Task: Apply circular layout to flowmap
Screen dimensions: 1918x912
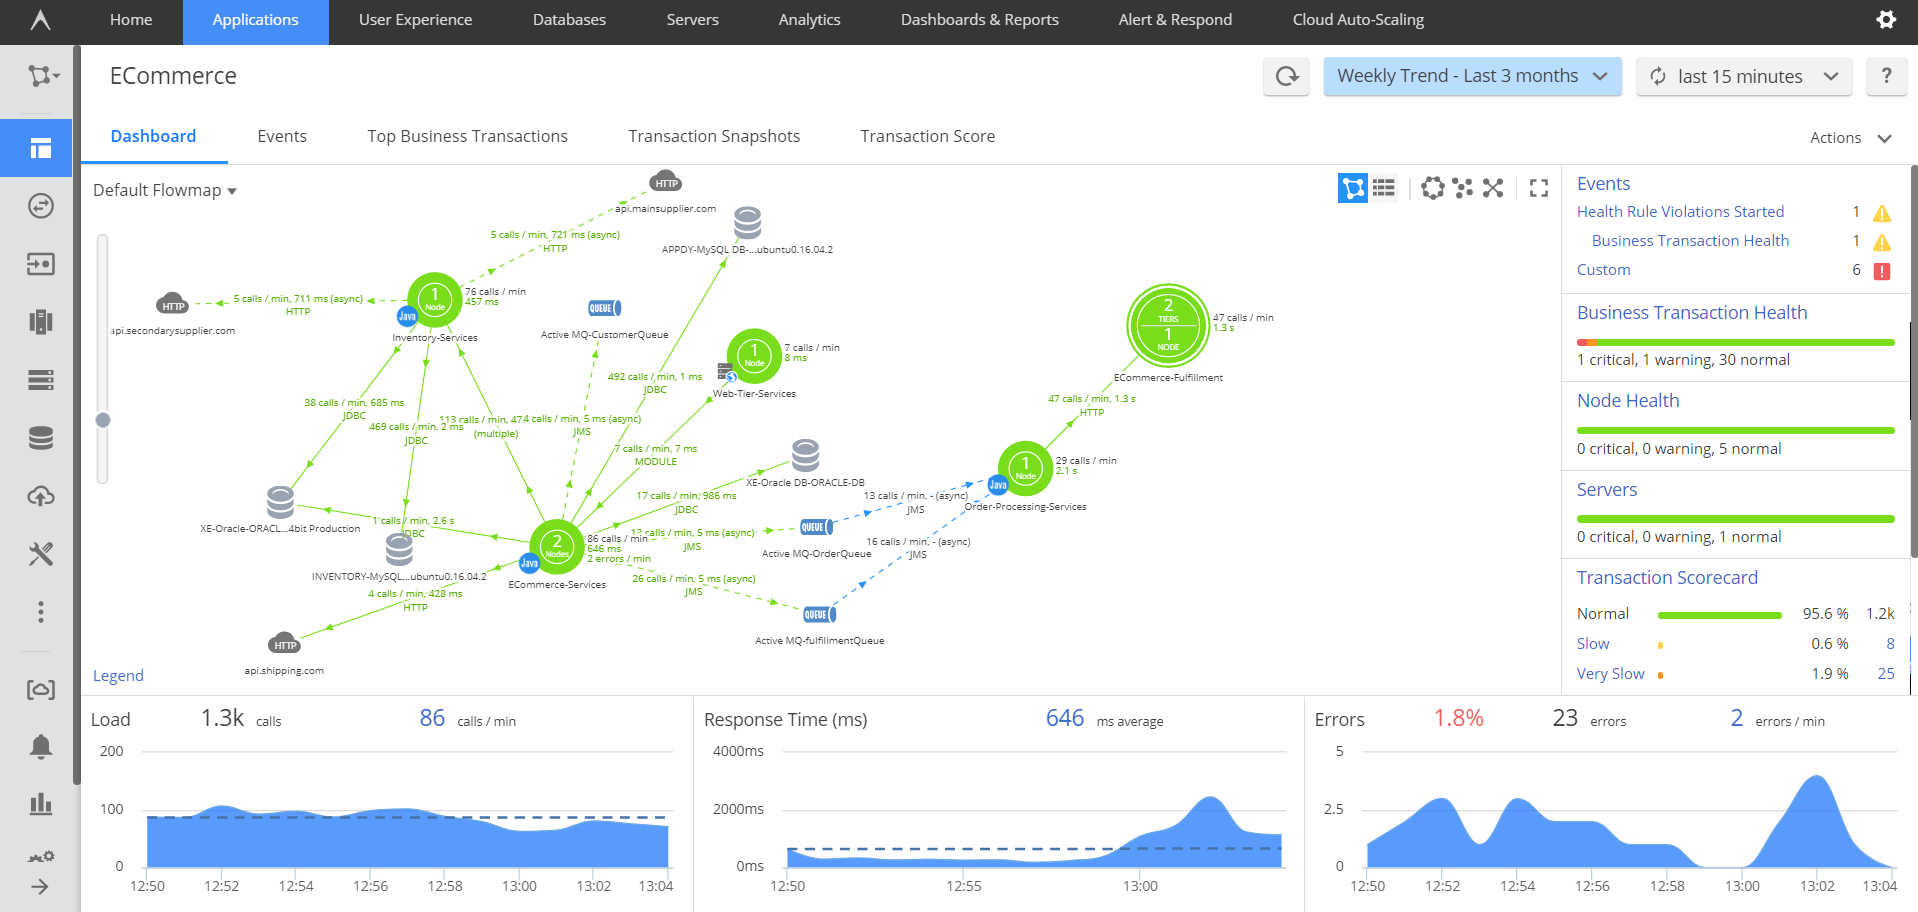Action: click(1432, 188)
